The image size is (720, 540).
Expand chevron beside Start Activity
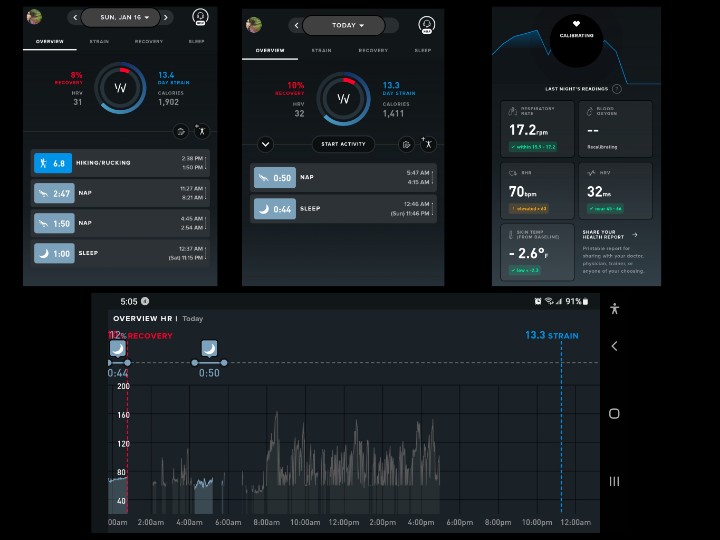point(265,144)
